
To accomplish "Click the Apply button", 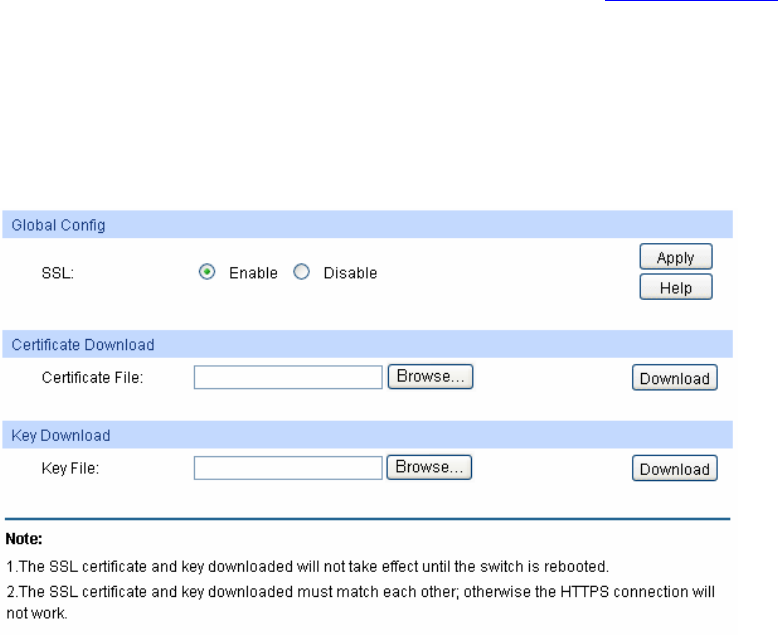I will pyautogui.click(x=676, y=257).
